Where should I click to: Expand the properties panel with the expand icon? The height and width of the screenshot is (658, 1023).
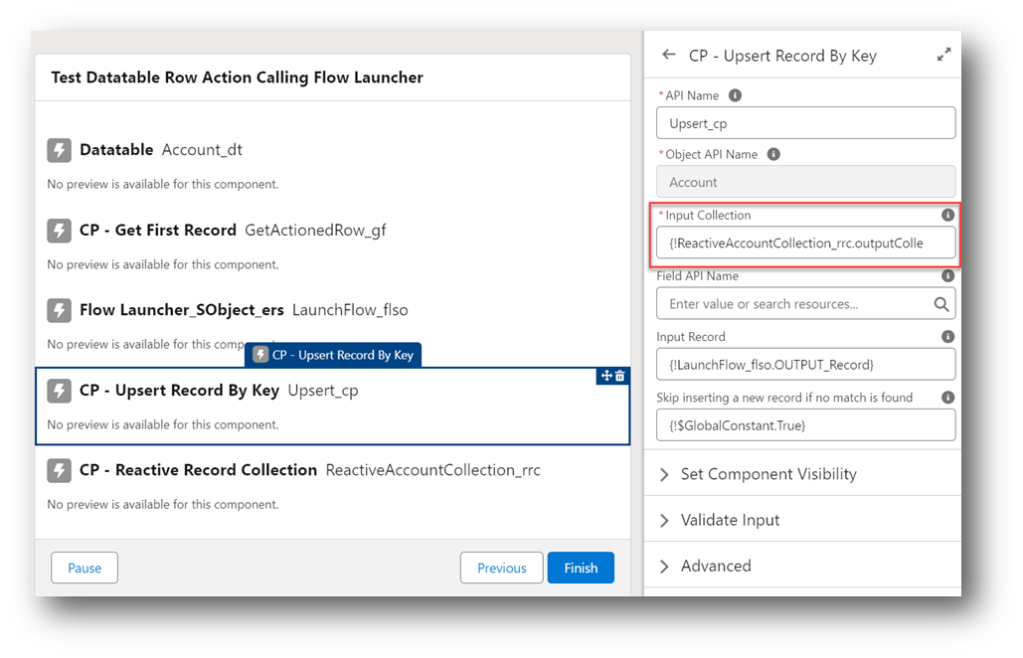click(x=943, y=56)
